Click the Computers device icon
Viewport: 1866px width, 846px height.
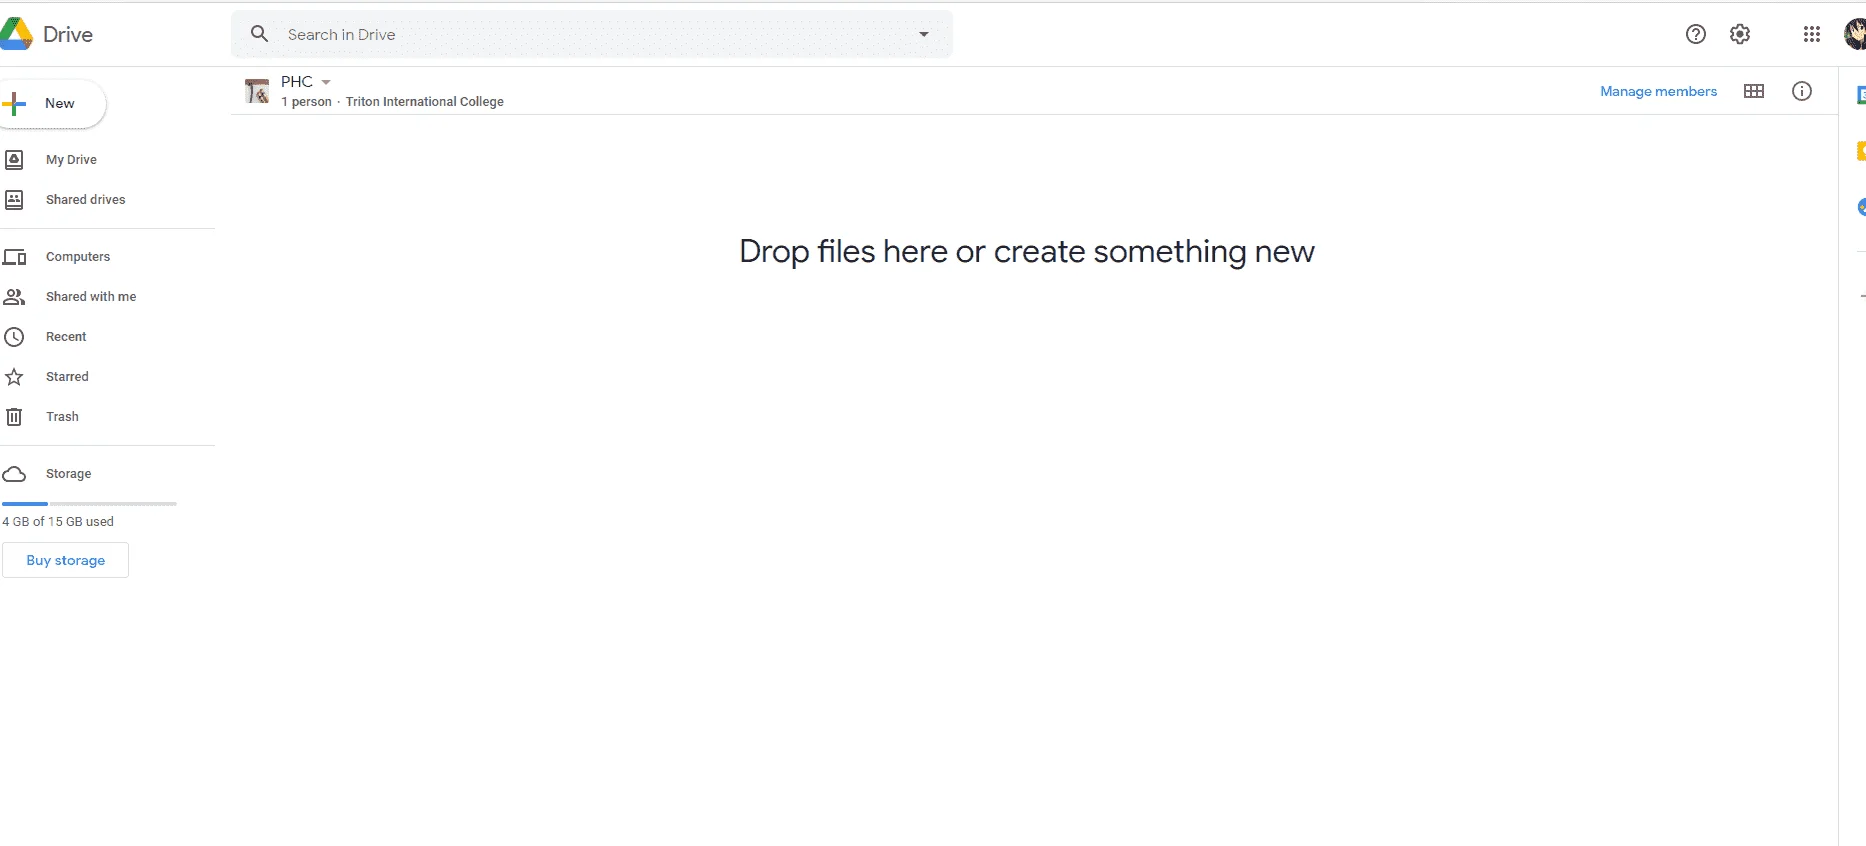tap(14, 257)
